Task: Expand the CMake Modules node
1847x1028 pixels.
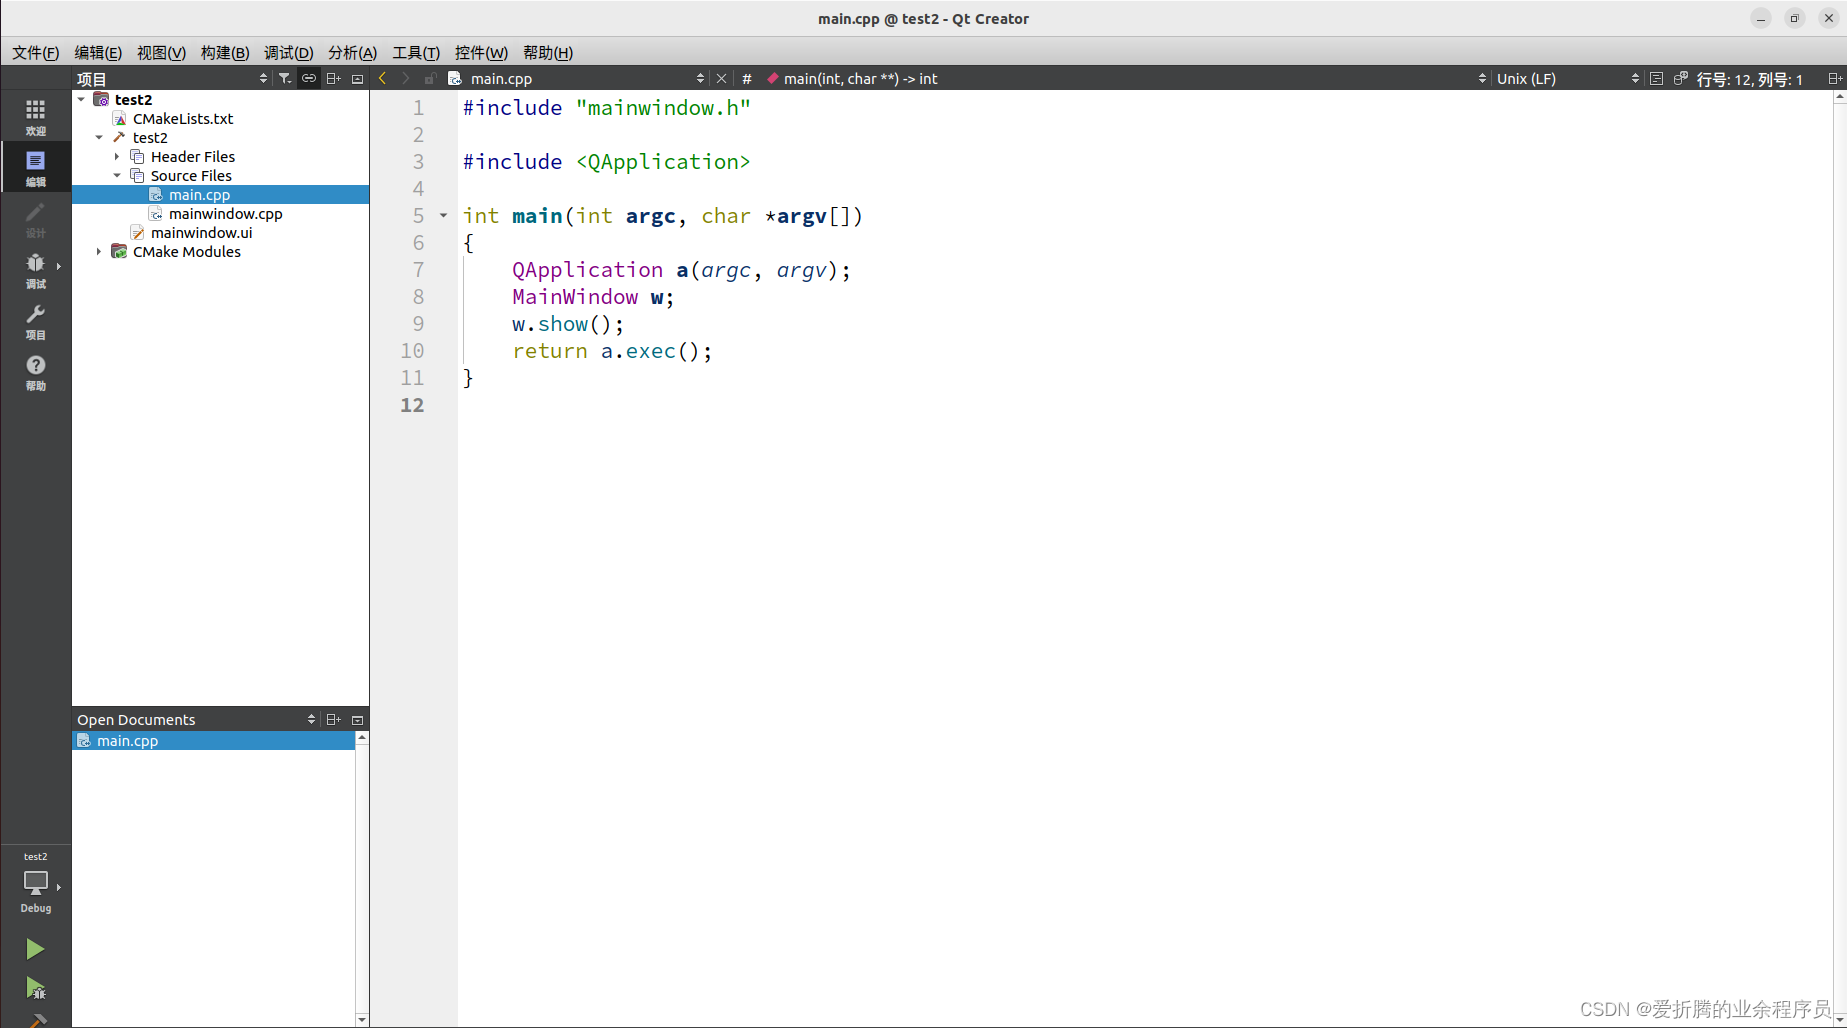Action: click(99, 251)
